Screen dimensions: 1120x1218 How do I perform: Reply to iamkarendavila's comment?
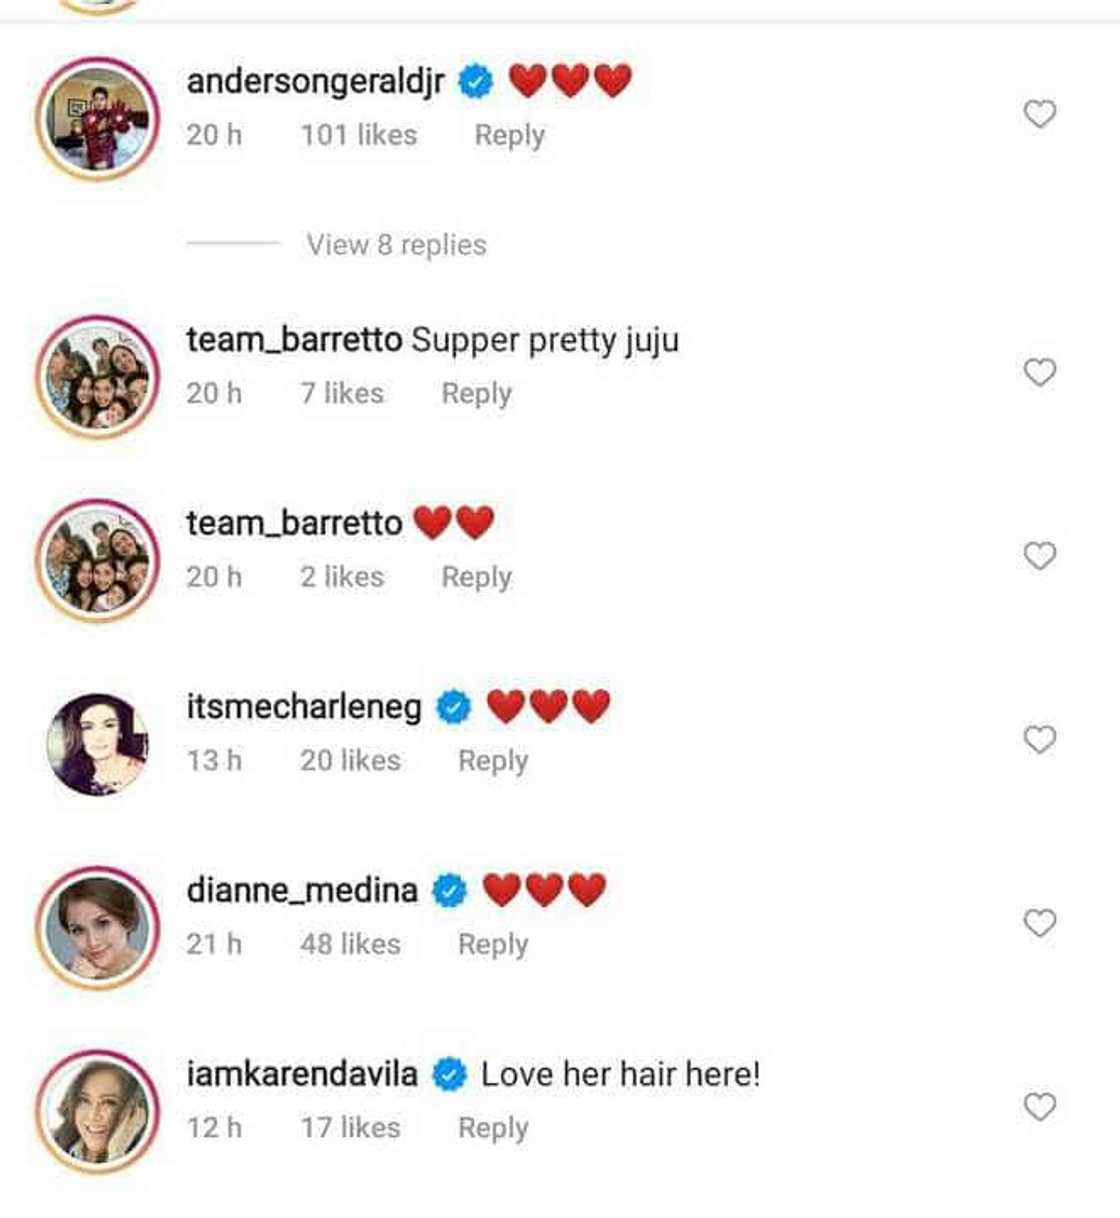click(x=492, y=1128)
